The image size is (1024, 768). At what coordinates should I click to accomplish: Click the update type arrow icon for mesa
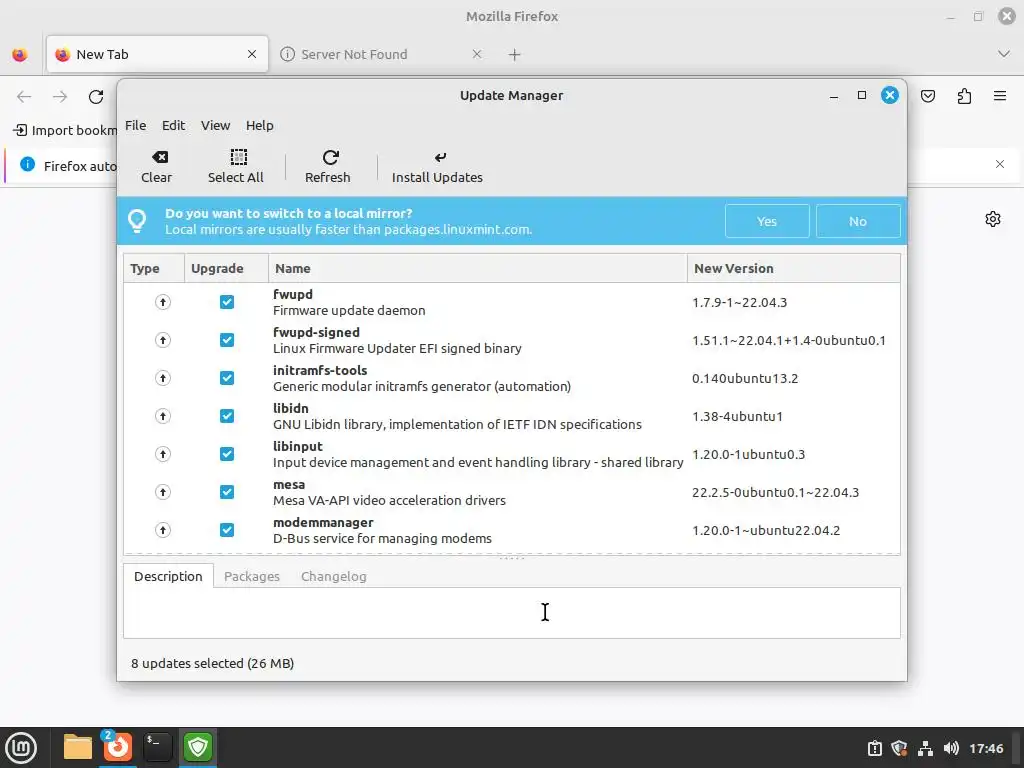pyautogui.click(x=163, y=492)
